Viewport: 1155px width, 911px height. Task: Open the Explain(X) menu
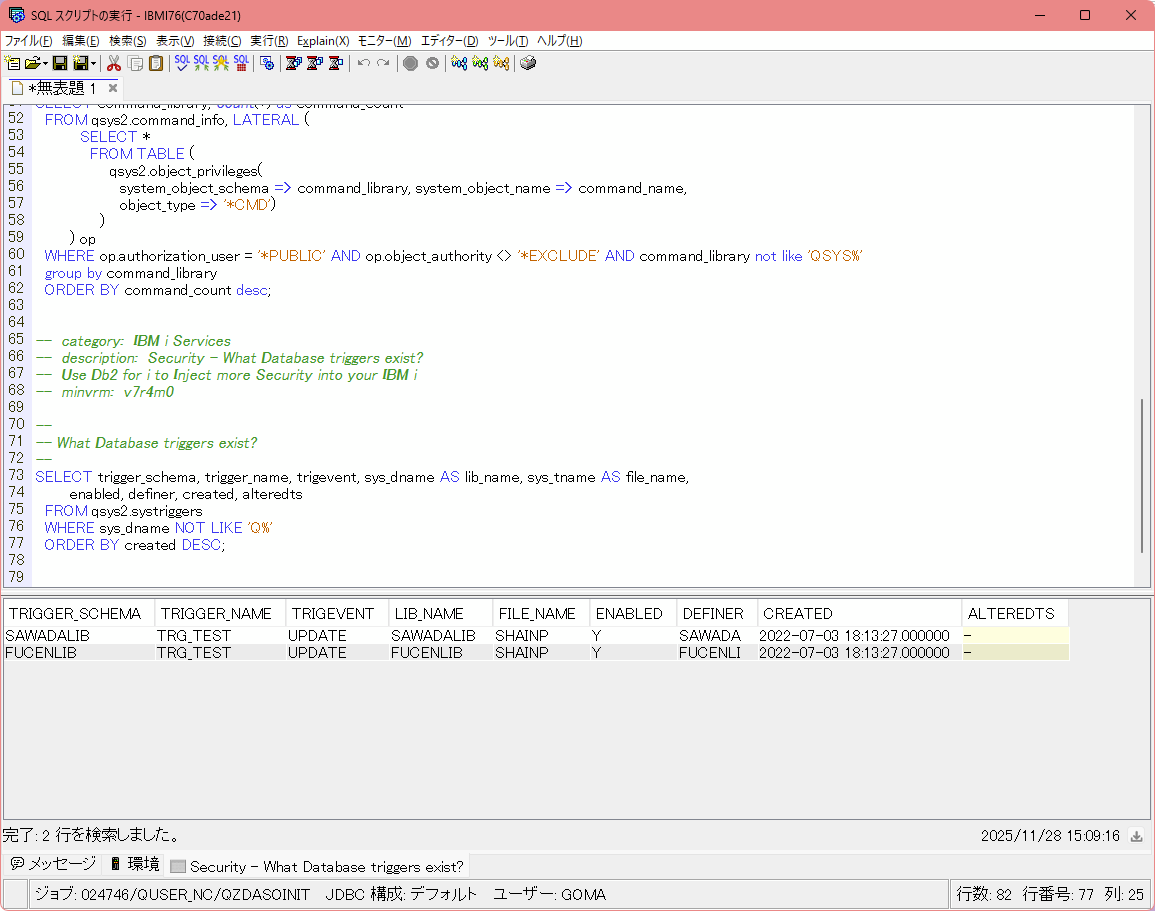point(323,41)
